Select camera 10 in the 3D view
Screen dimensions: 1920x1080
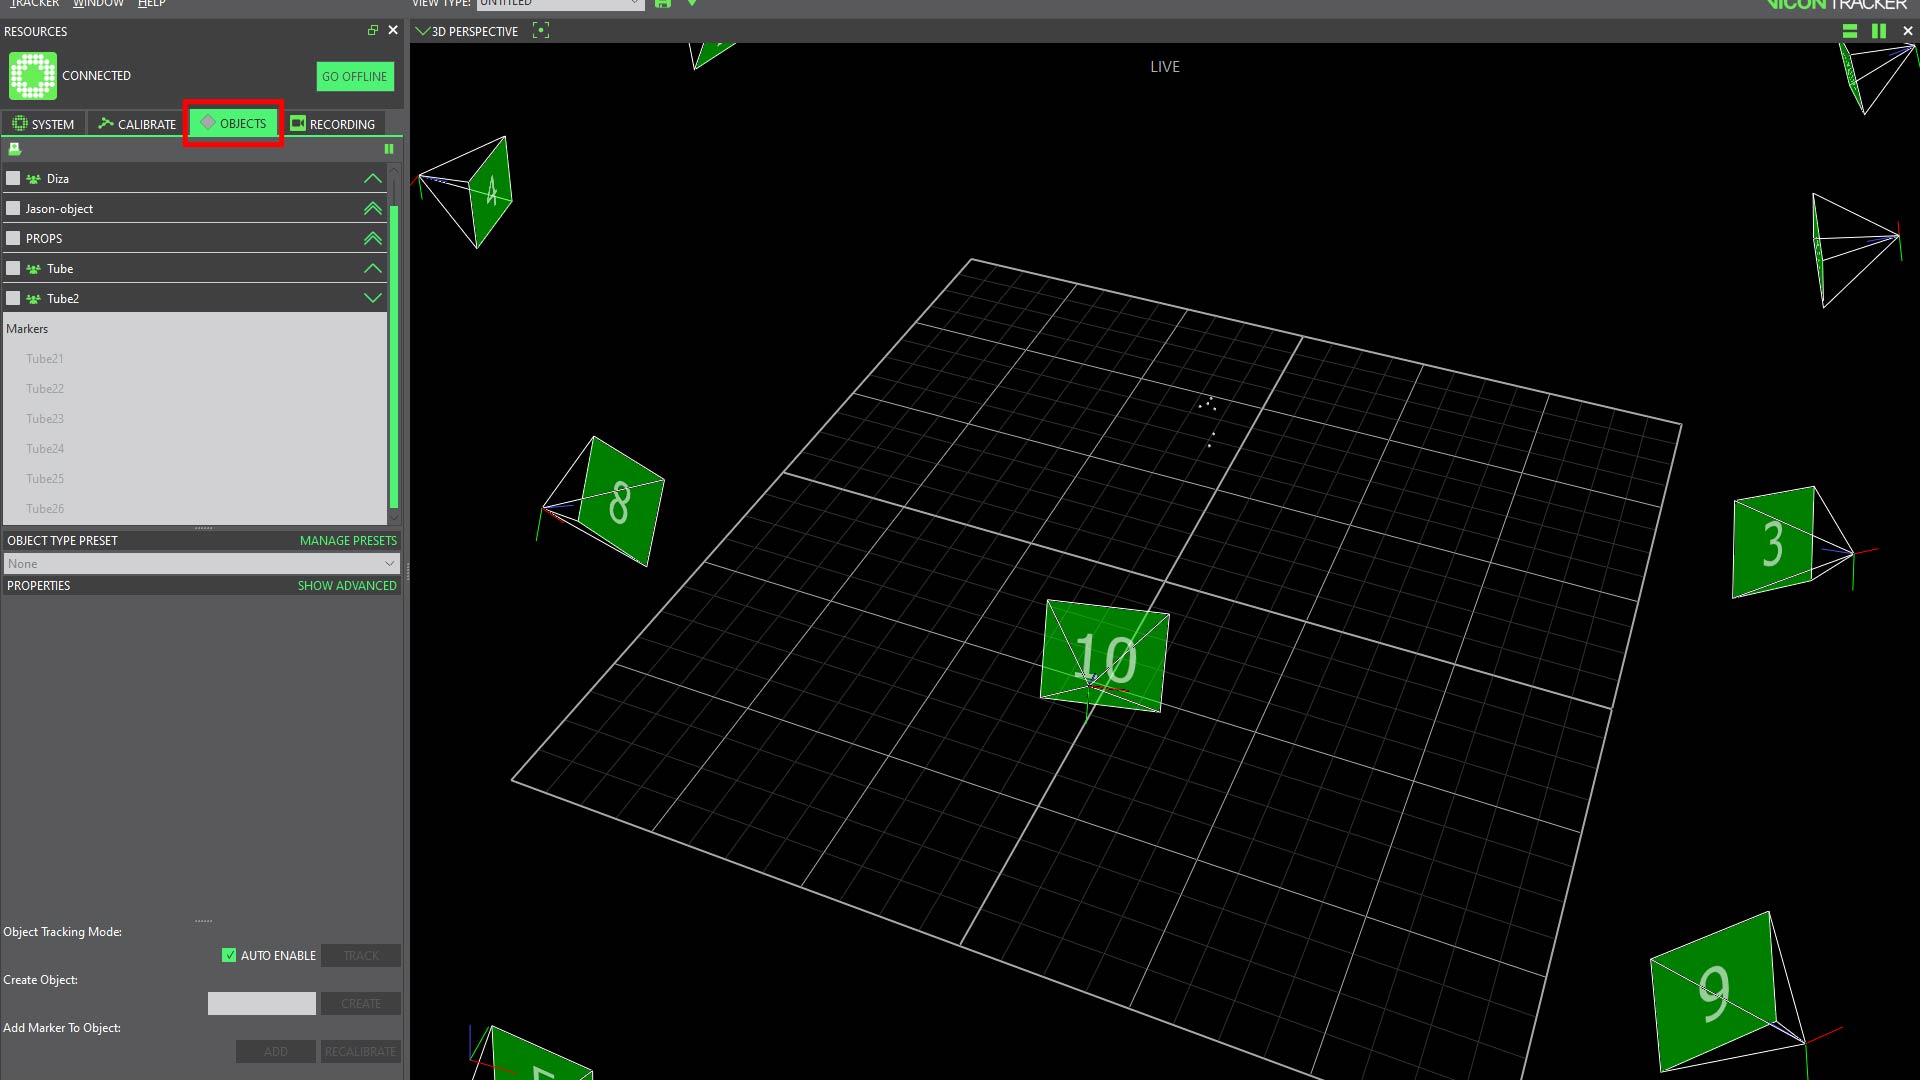tap(1105, 657)
